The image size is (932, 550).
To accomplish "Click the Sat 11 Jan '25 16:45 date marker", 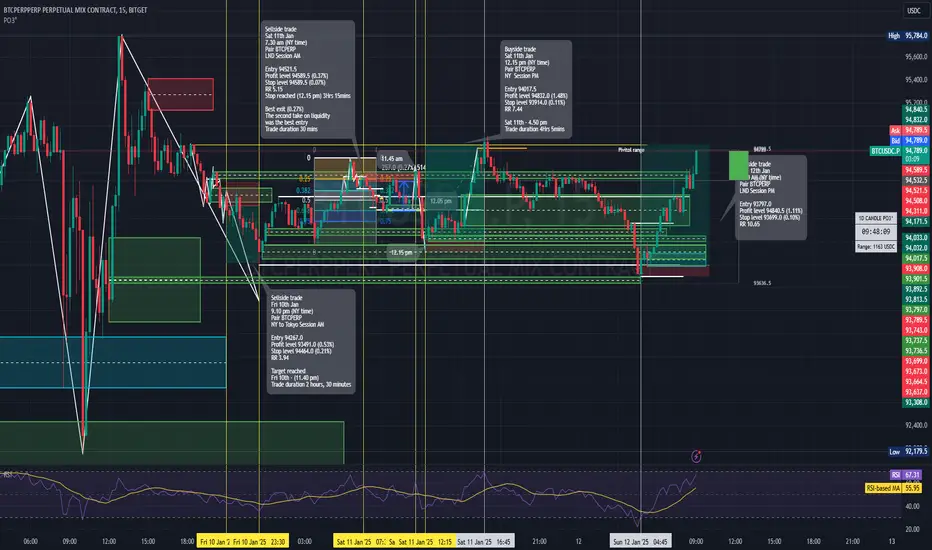I will [484, 542].
